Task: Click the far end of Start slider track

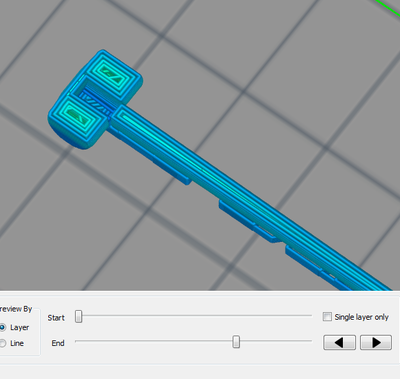Action: [308, 315]
